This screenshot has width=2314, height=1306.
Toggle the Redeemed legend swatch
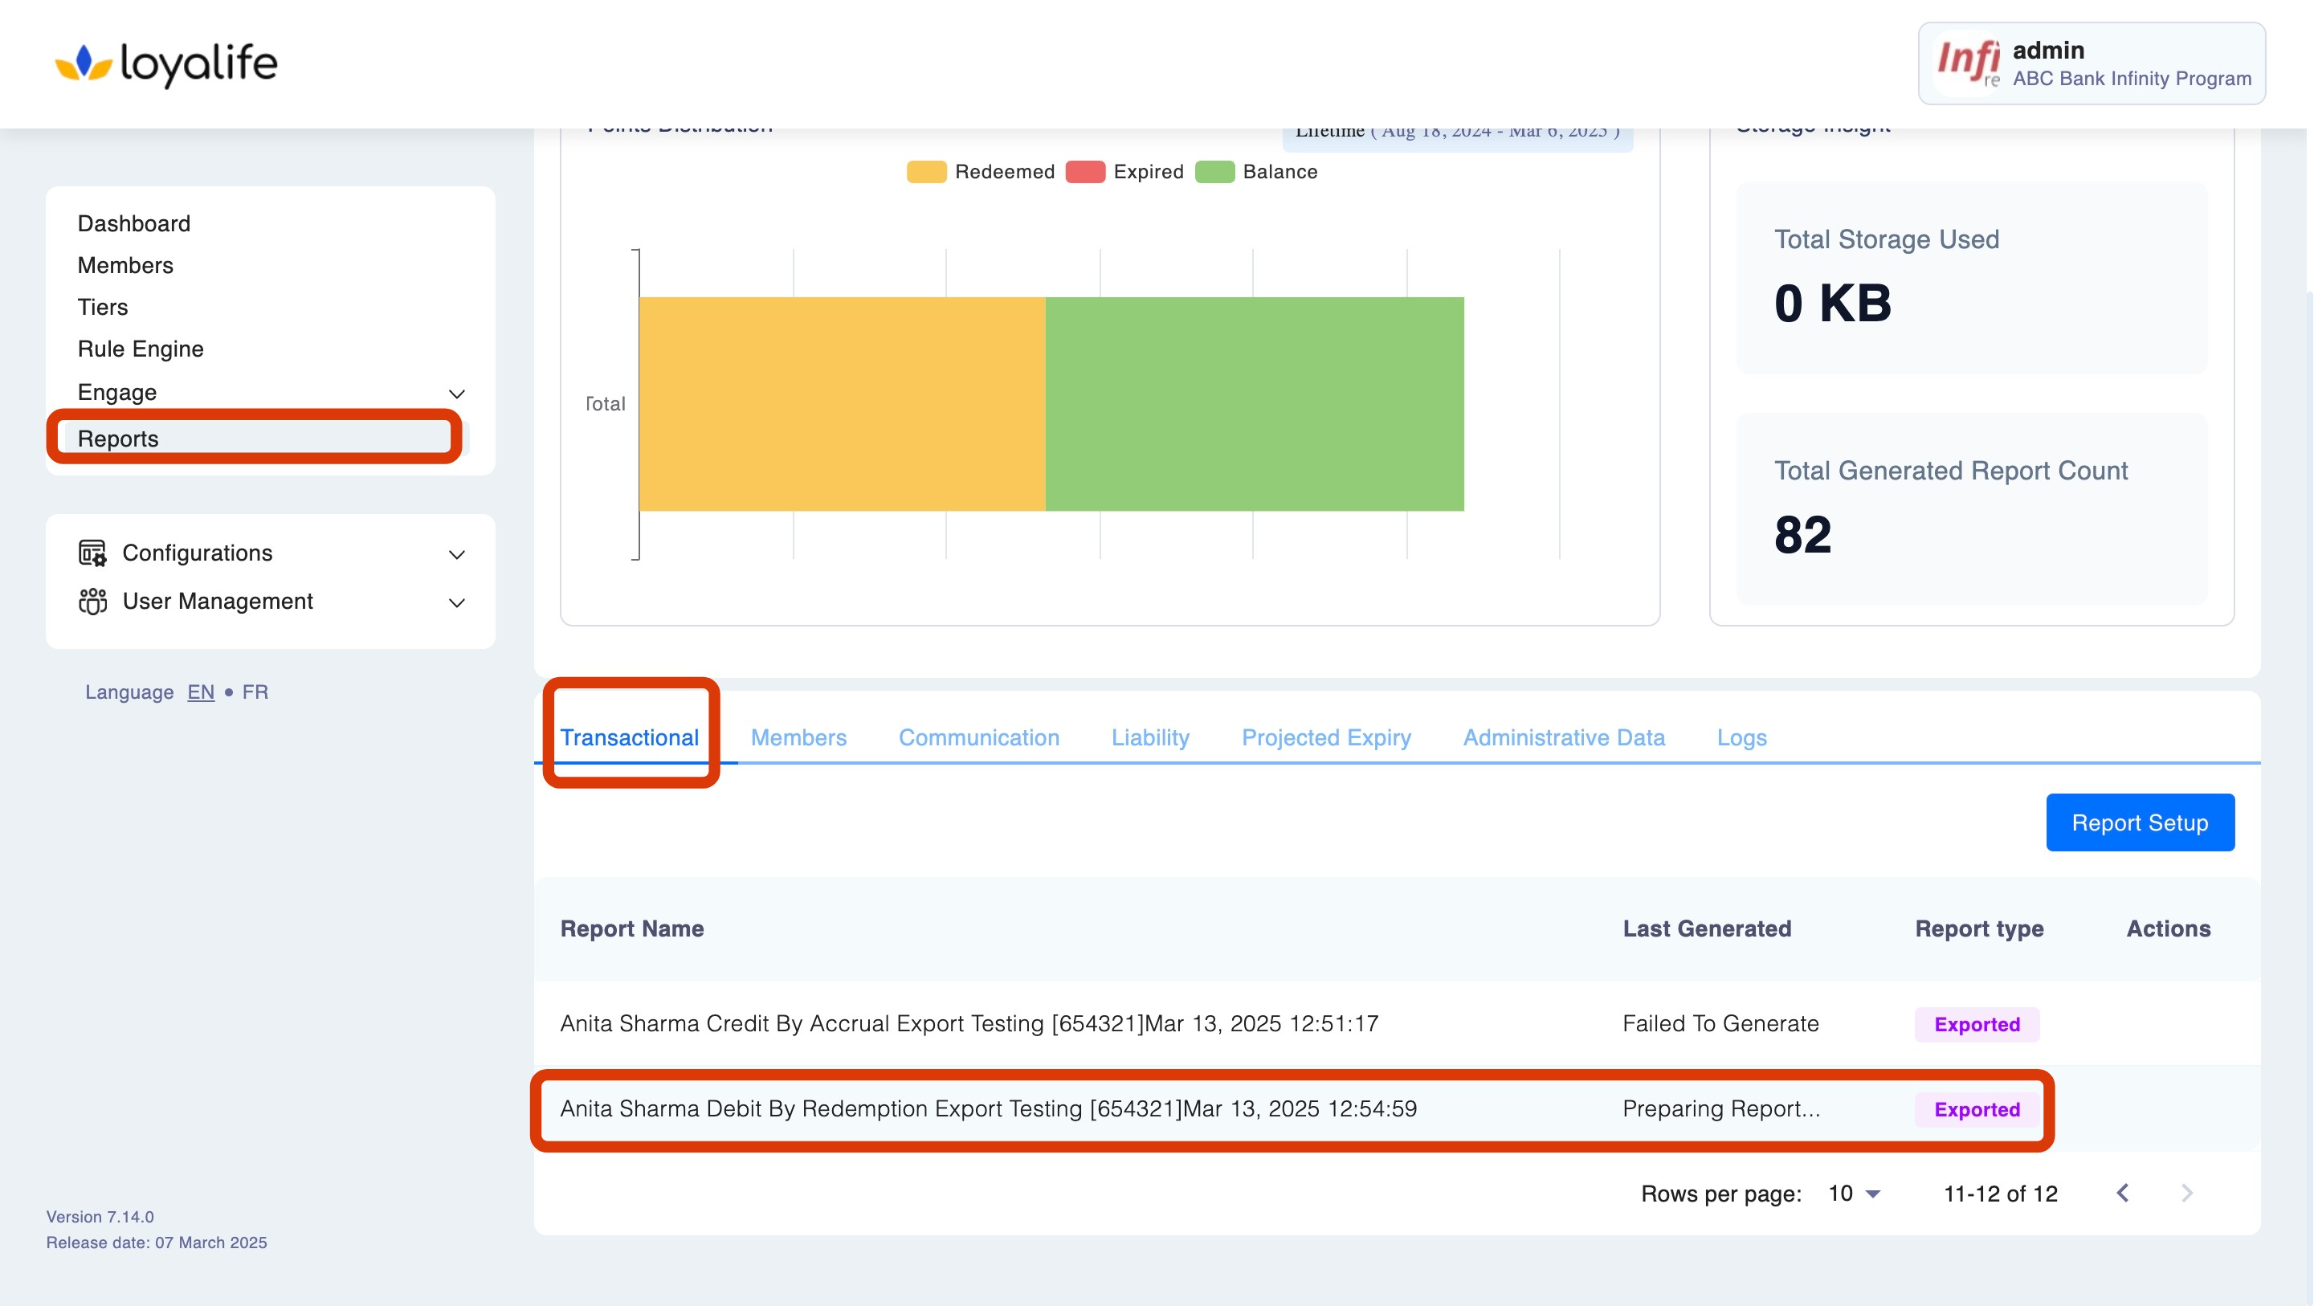click(x=926, y=172)
